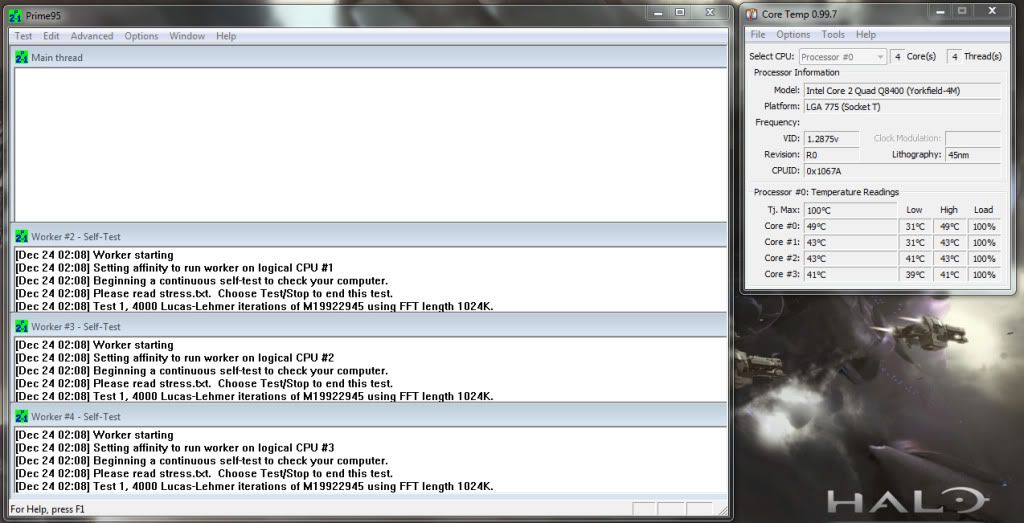The height and width of the screenshot is (523, 1024).
Task: Click Worker #2 line about logical CPU #1
Action: [x=174, y=268]
